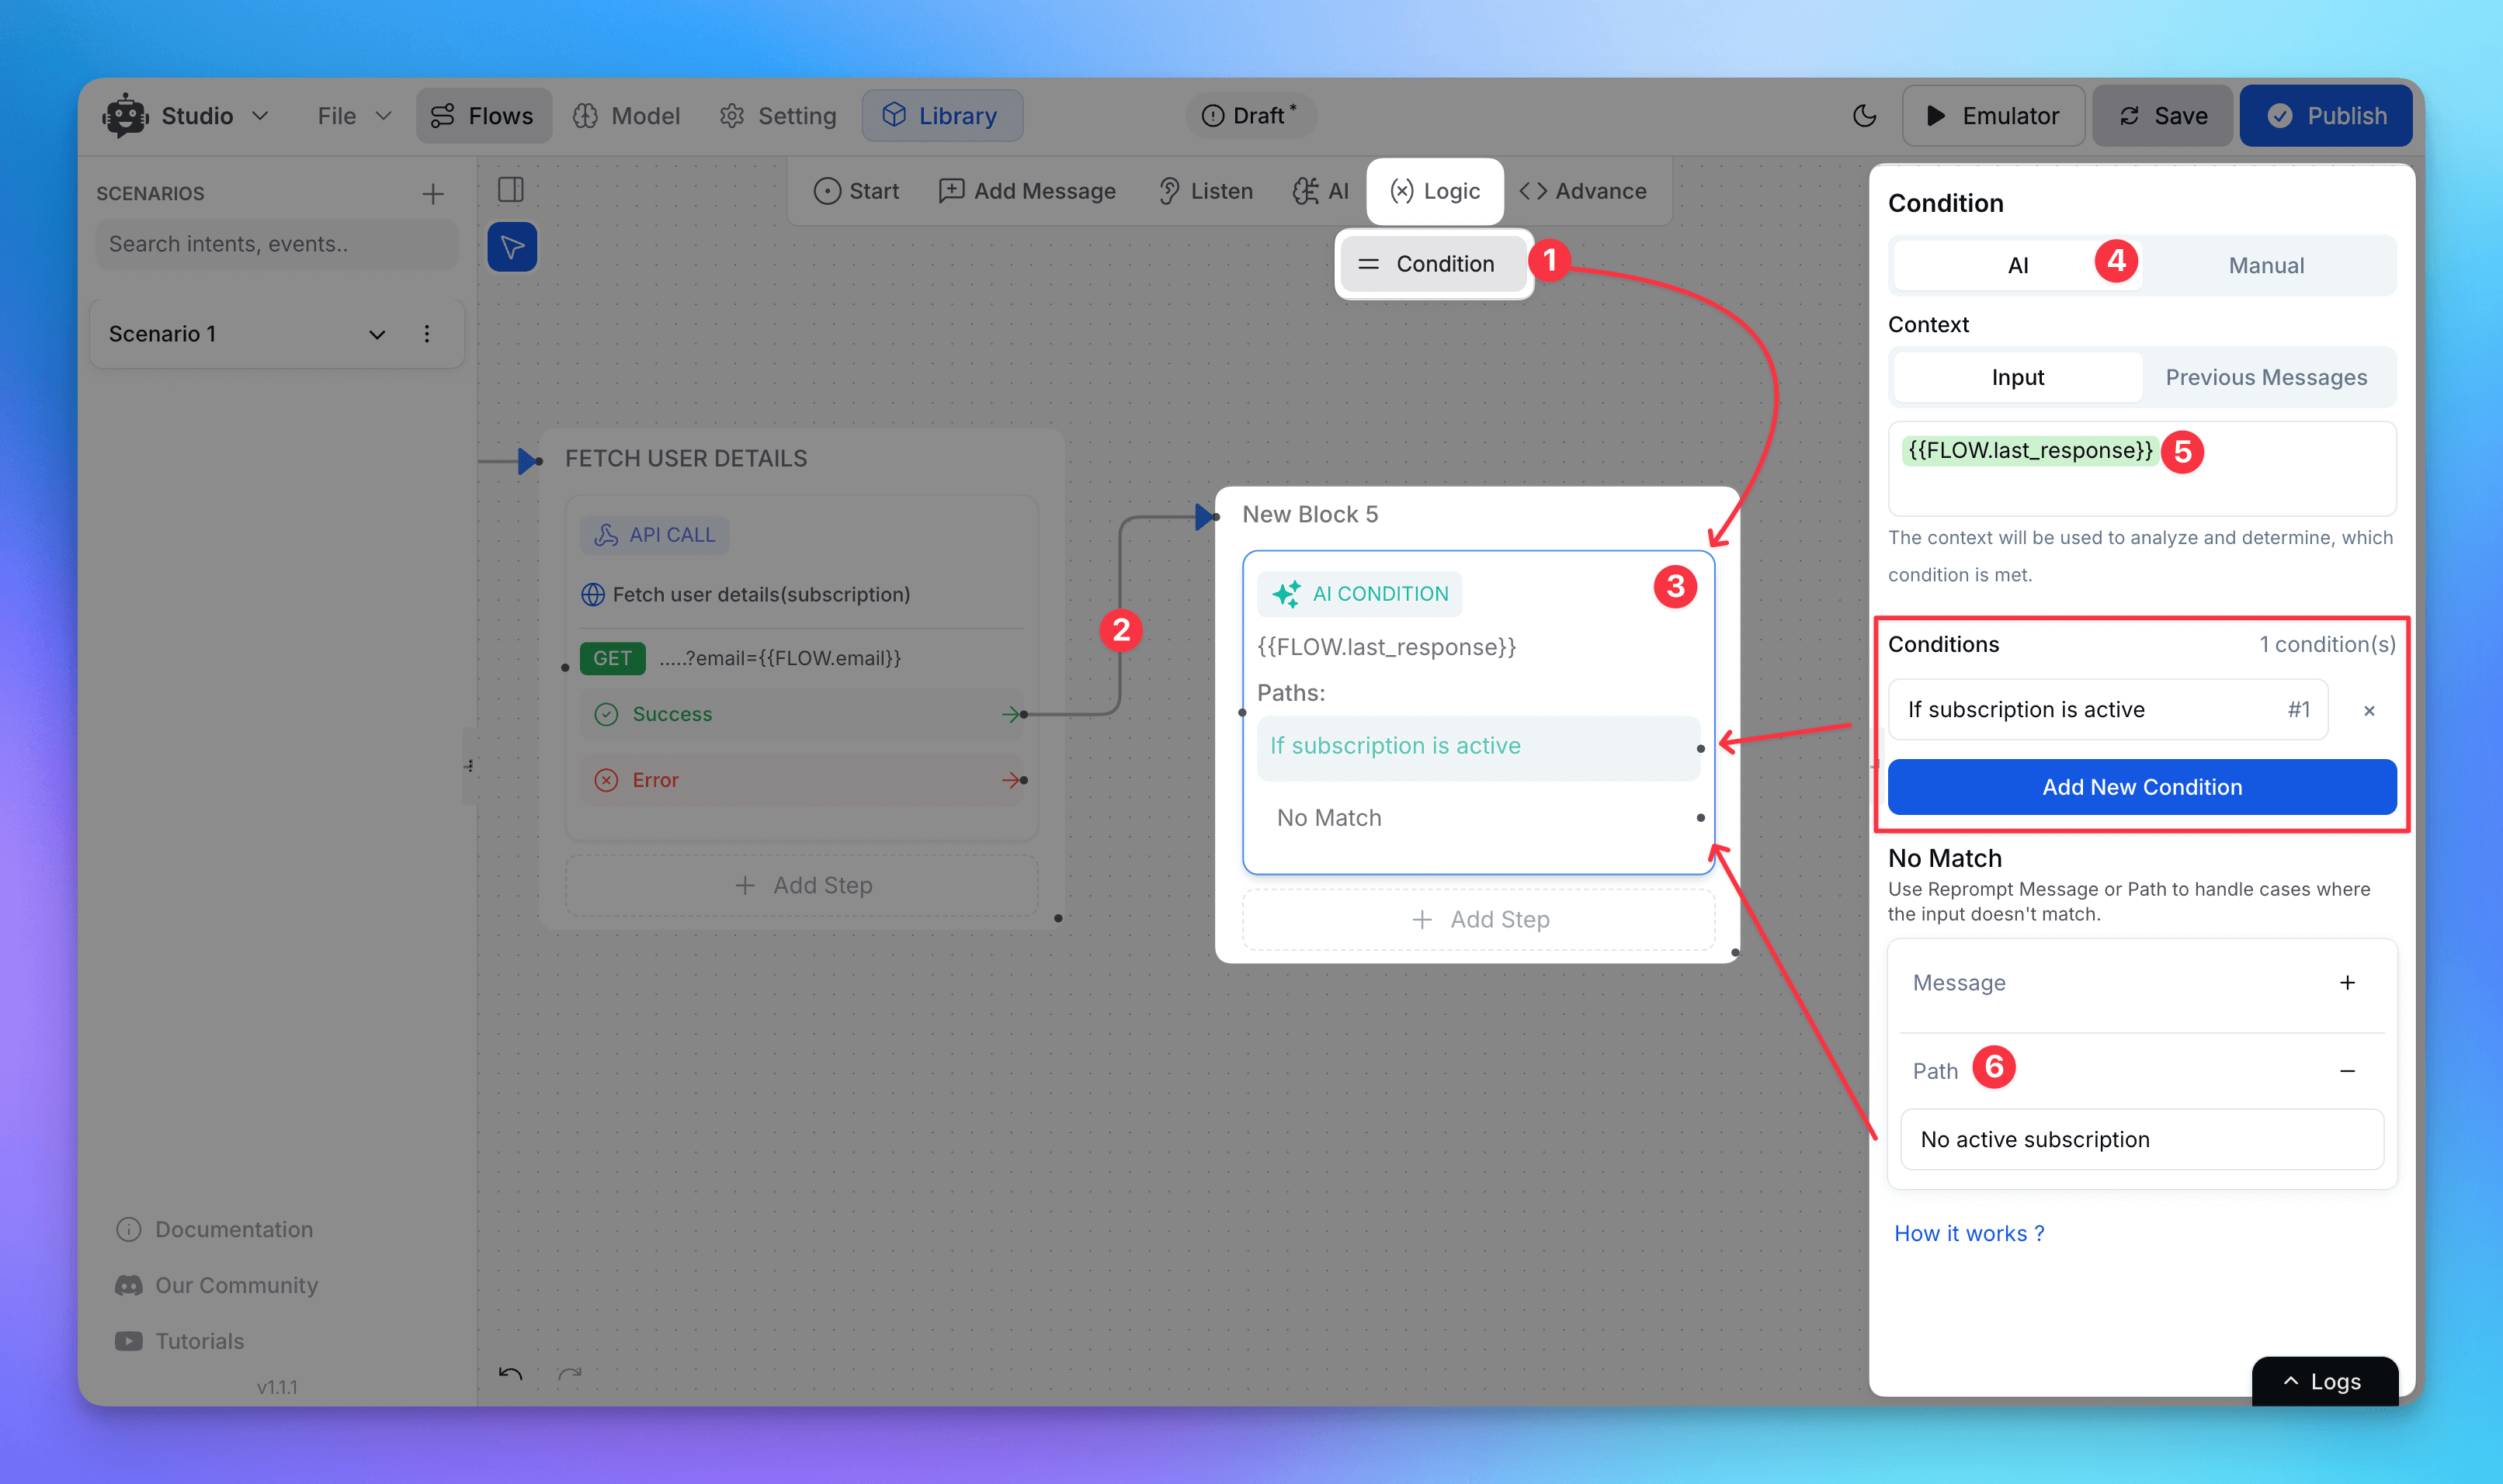Open Scenario 1 three-dot options menu
2503x1484 pixels.
pyautogui.click(x=427, y=334)
